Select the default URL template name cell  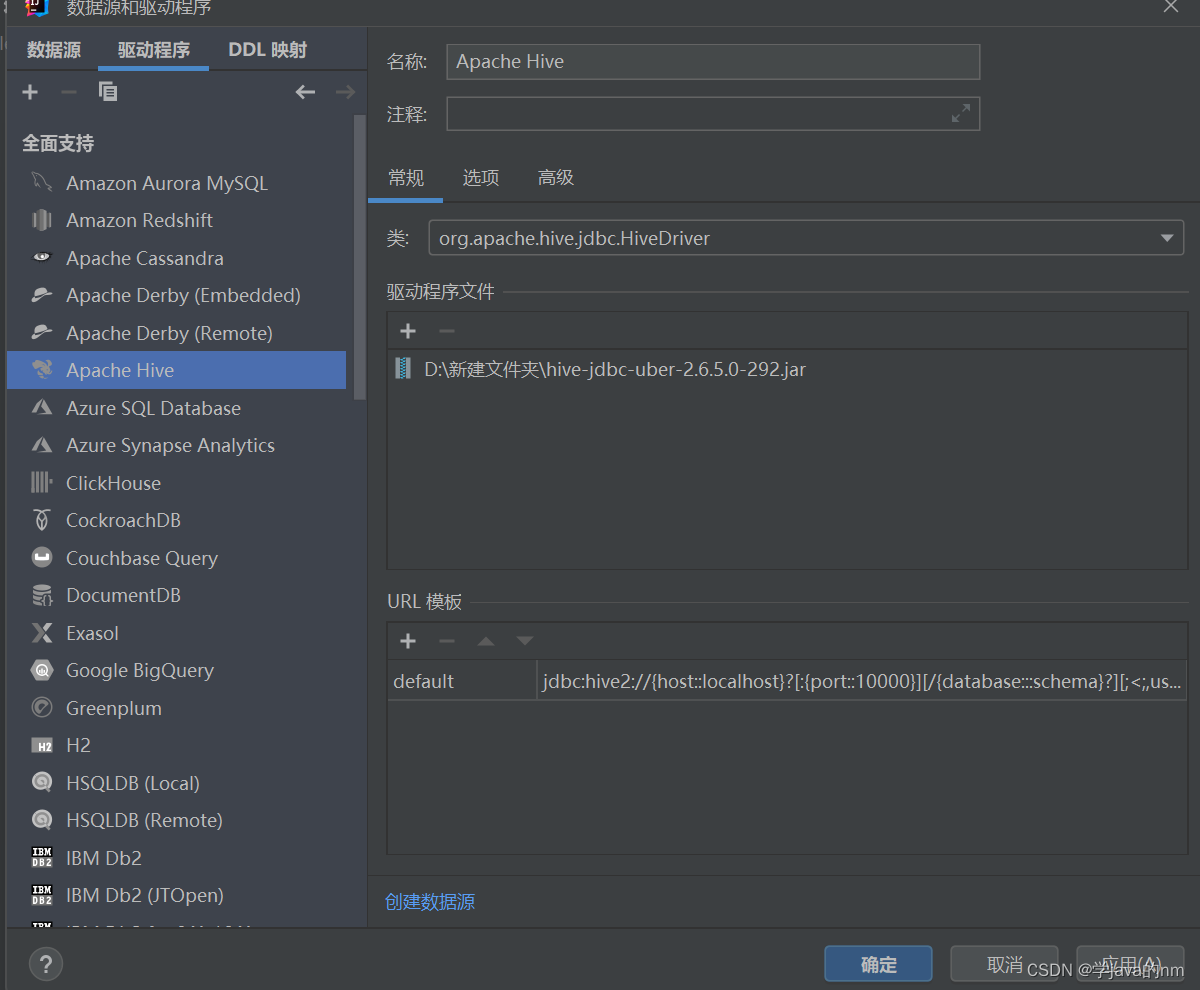pyautogui.click(x=462, y=681)
